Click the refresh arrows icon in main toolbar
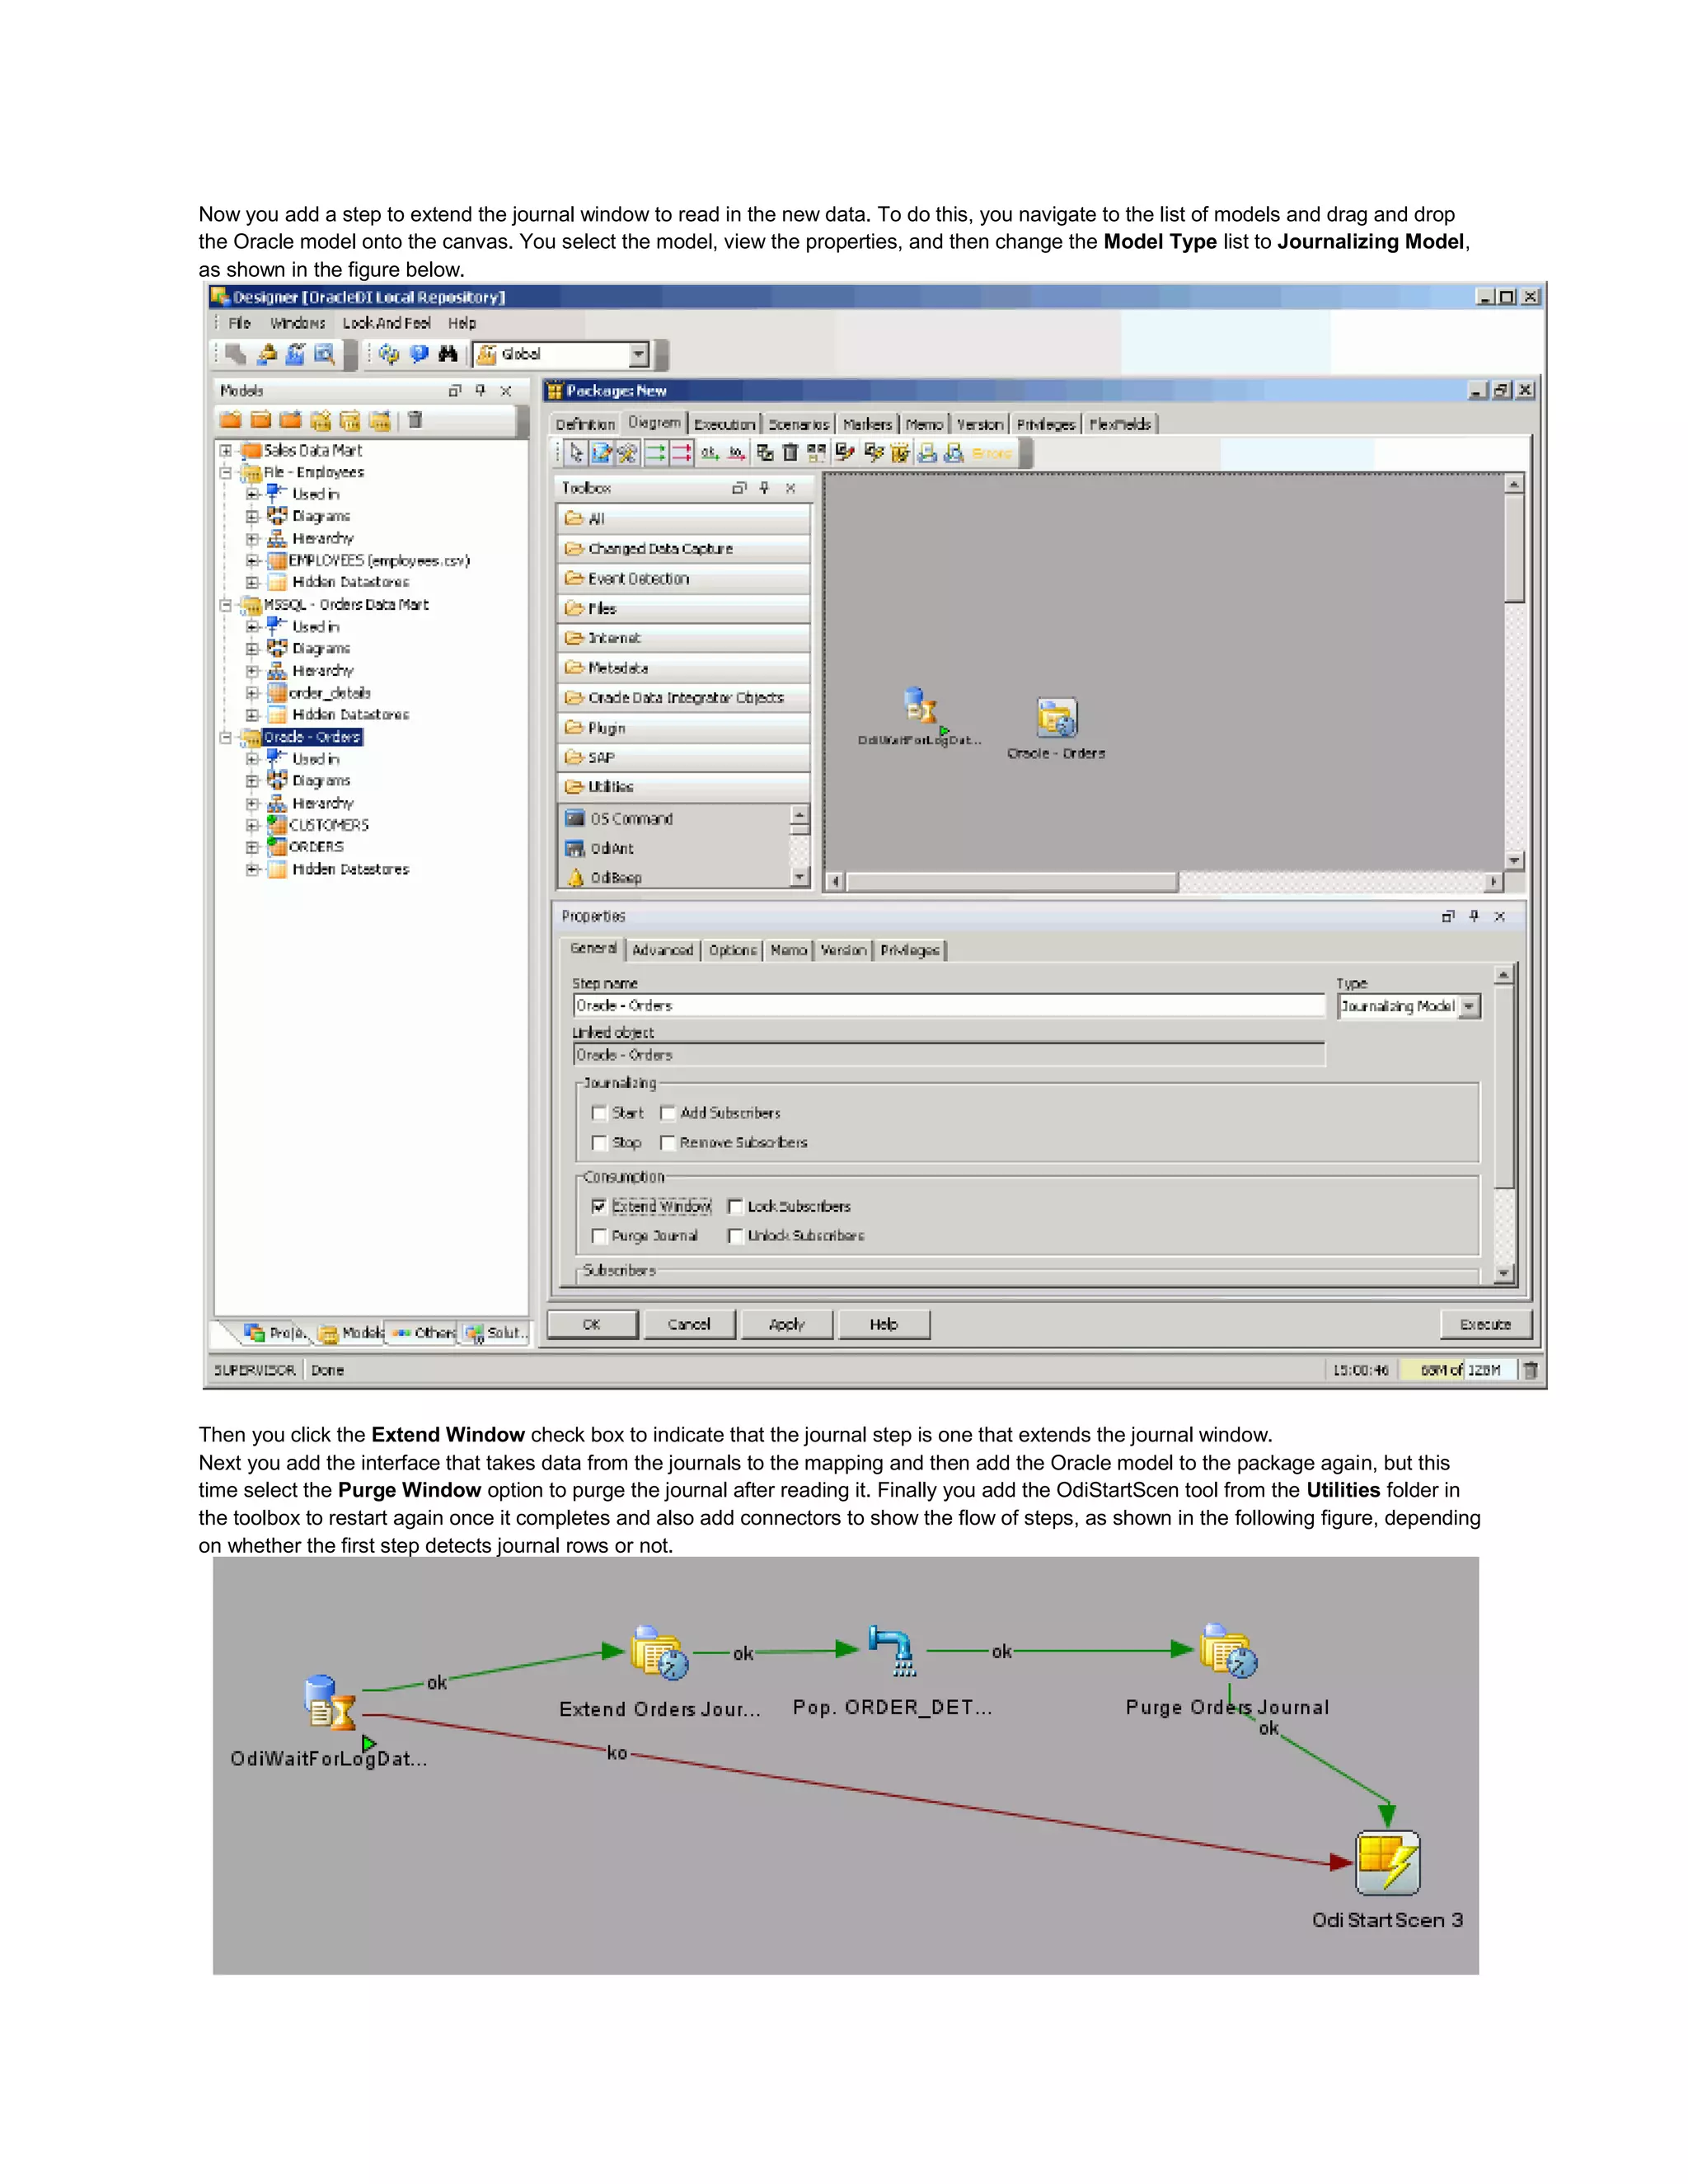 pos(389,354)
